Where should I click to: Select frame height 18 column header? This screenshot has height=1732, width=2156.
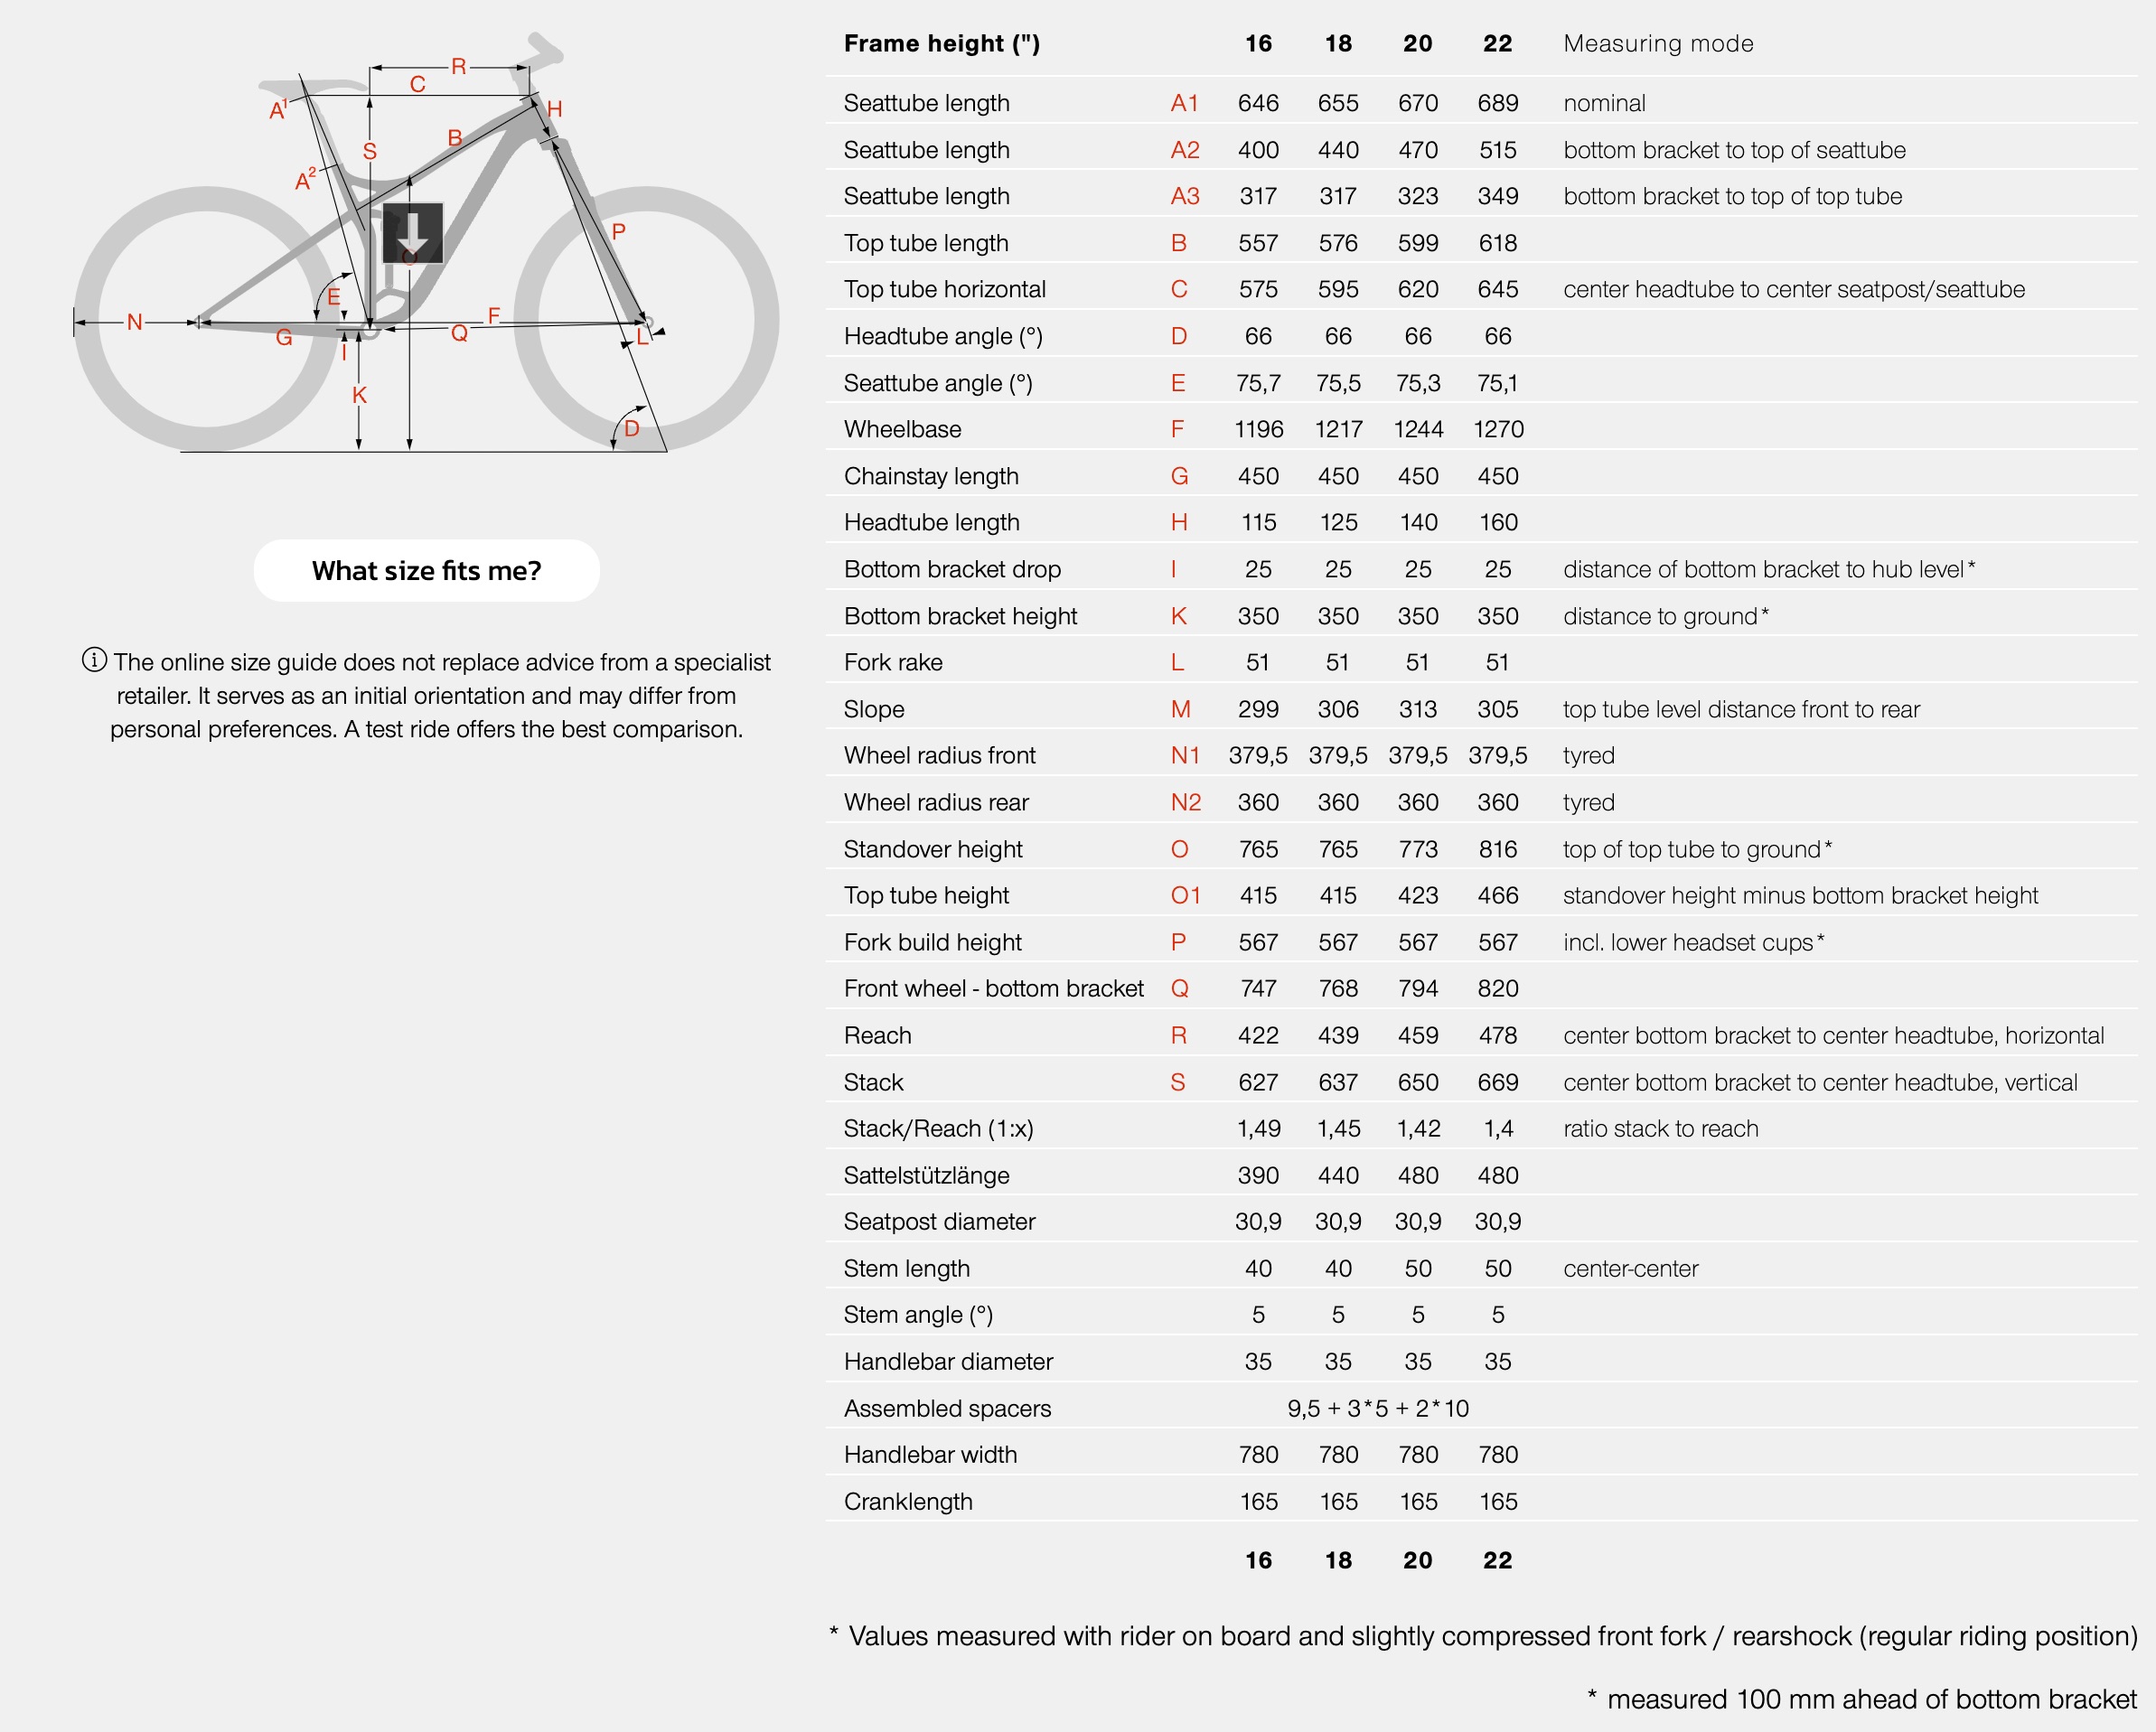point(1338,43)
